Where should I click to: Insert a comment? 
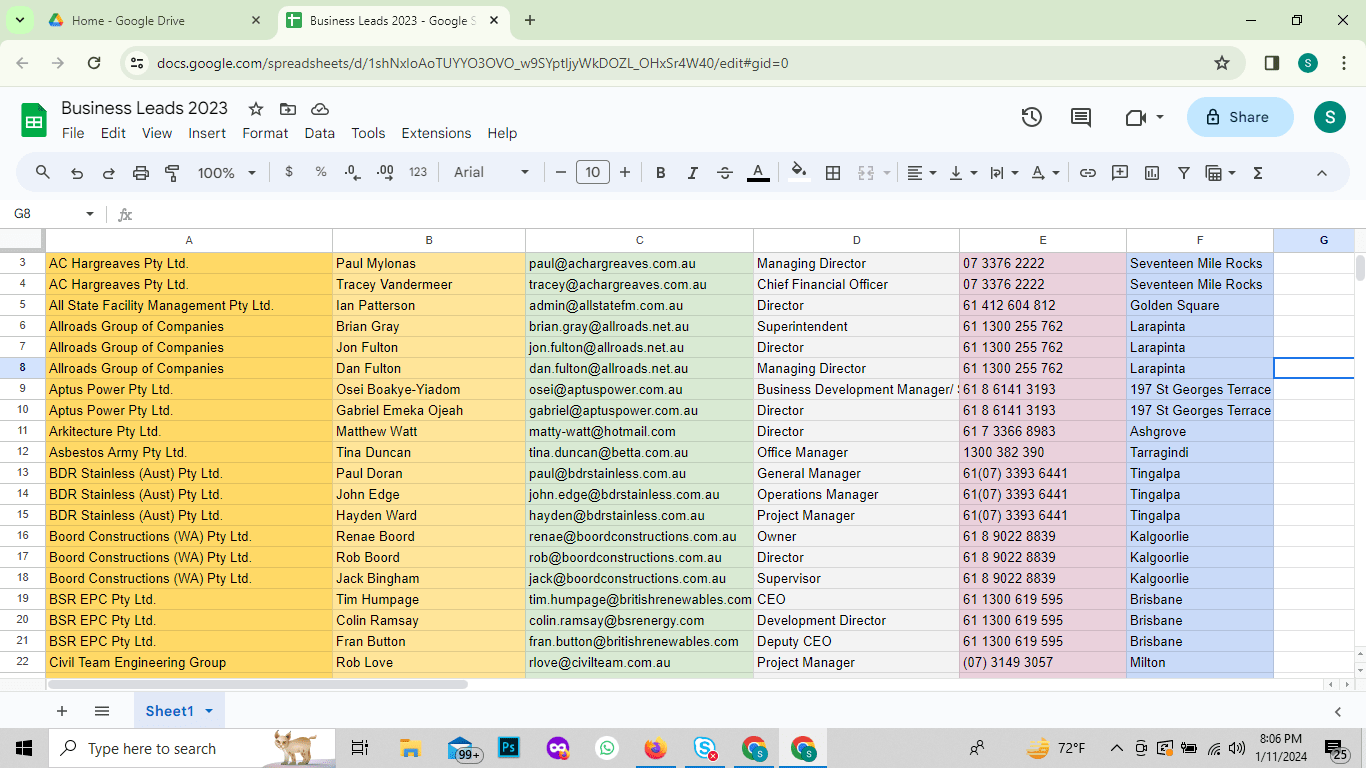click(1120, 173)
